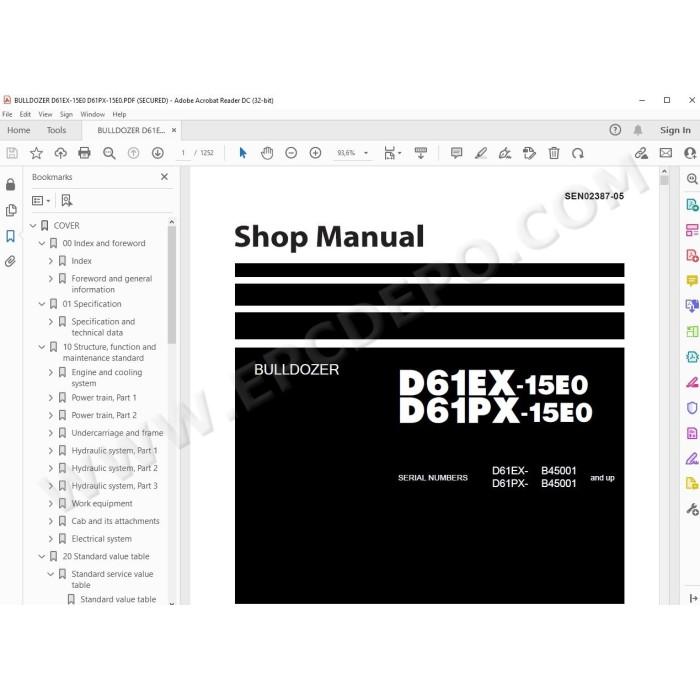Screen dimensions: 700x700
Task: Open the security lock panel
Action: (11, 184)
